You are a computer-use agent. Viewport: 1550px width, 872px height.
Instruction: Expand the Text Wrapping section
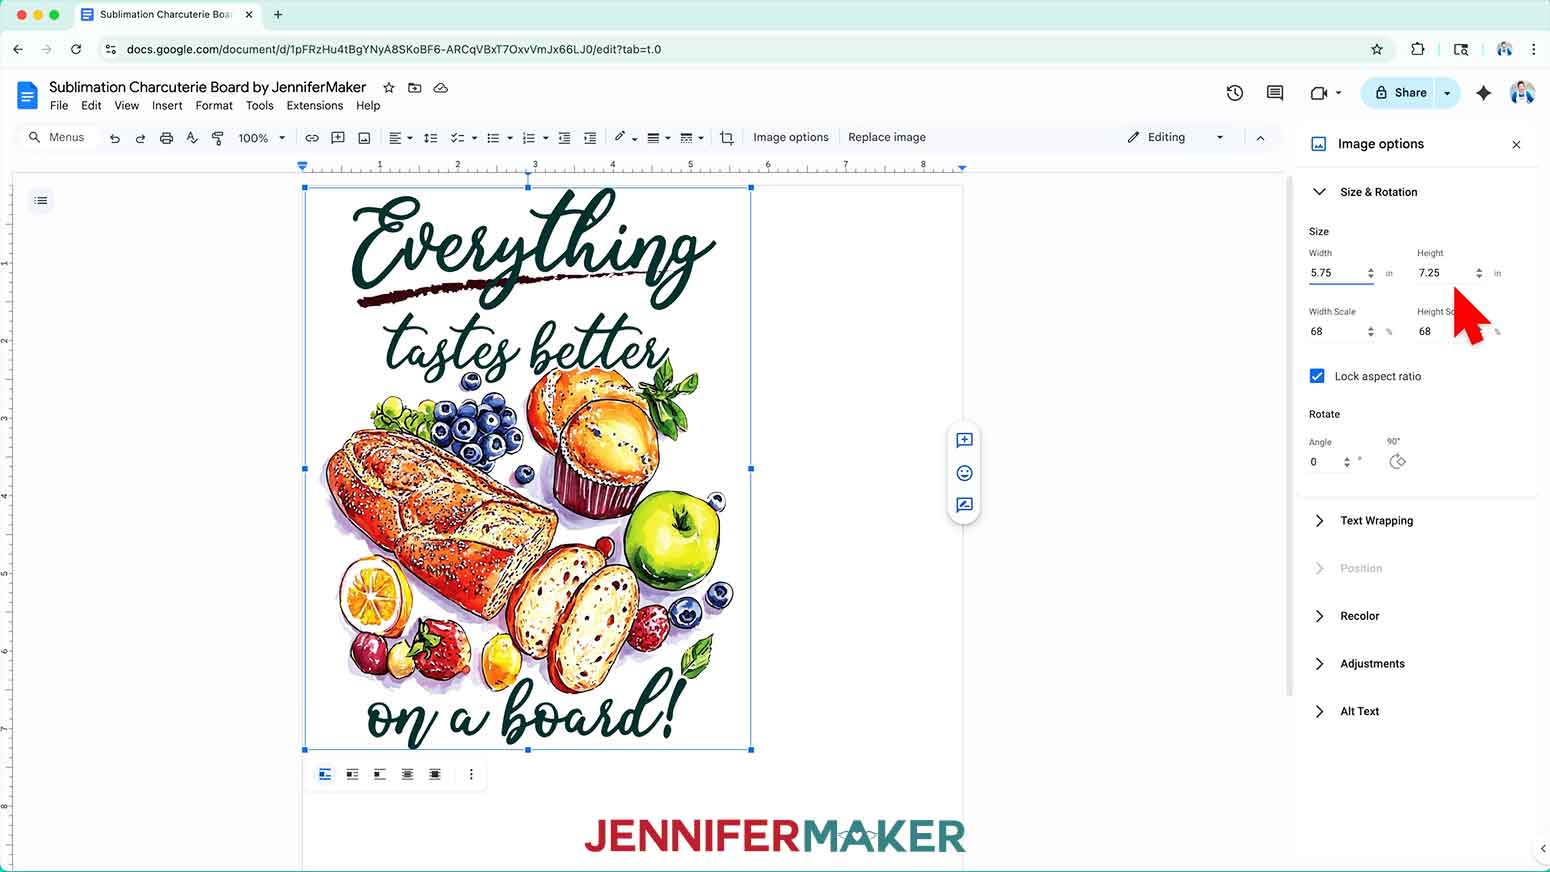(1319, 521)
